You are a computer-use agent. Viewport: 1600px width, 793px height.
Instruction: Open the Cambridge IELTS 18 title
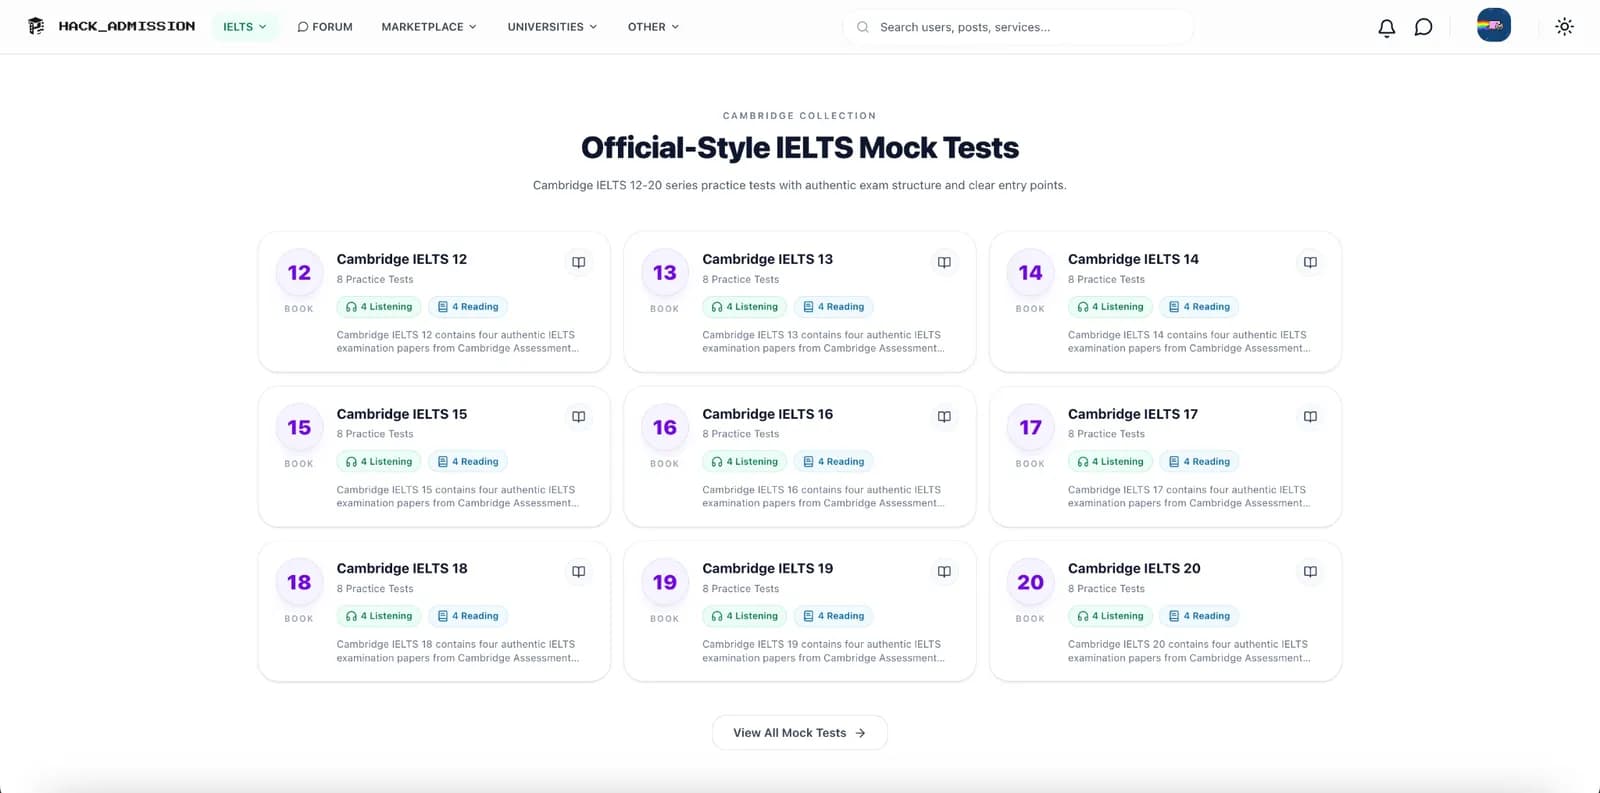[402, 568]
